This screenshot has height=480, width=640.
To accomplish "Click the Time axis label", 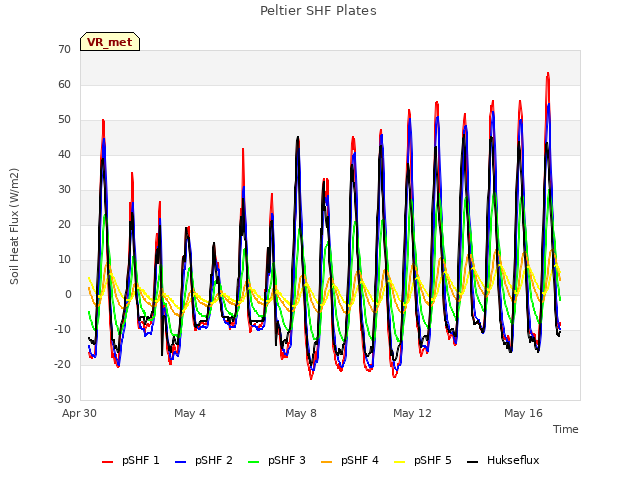I will pyautogui.click(x=566, y=429).
